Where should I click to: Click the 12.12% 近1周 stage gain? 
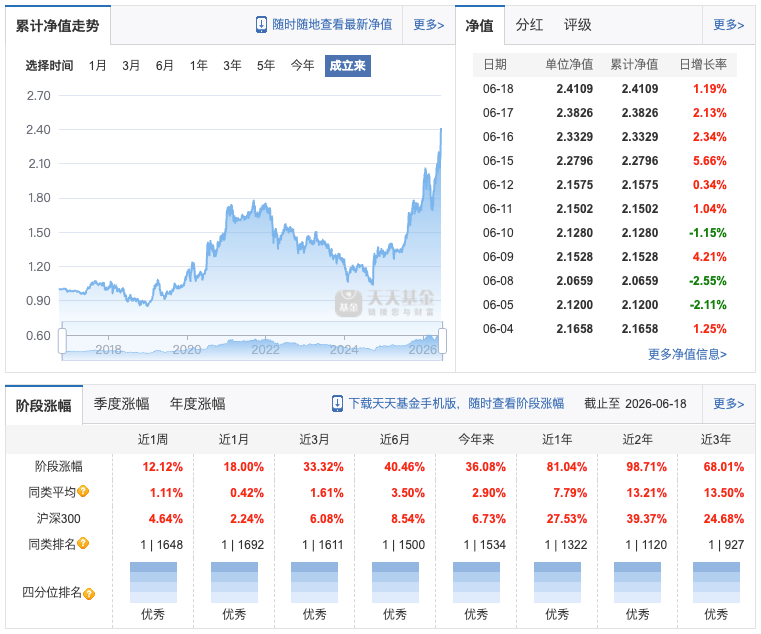click(163, 467)
